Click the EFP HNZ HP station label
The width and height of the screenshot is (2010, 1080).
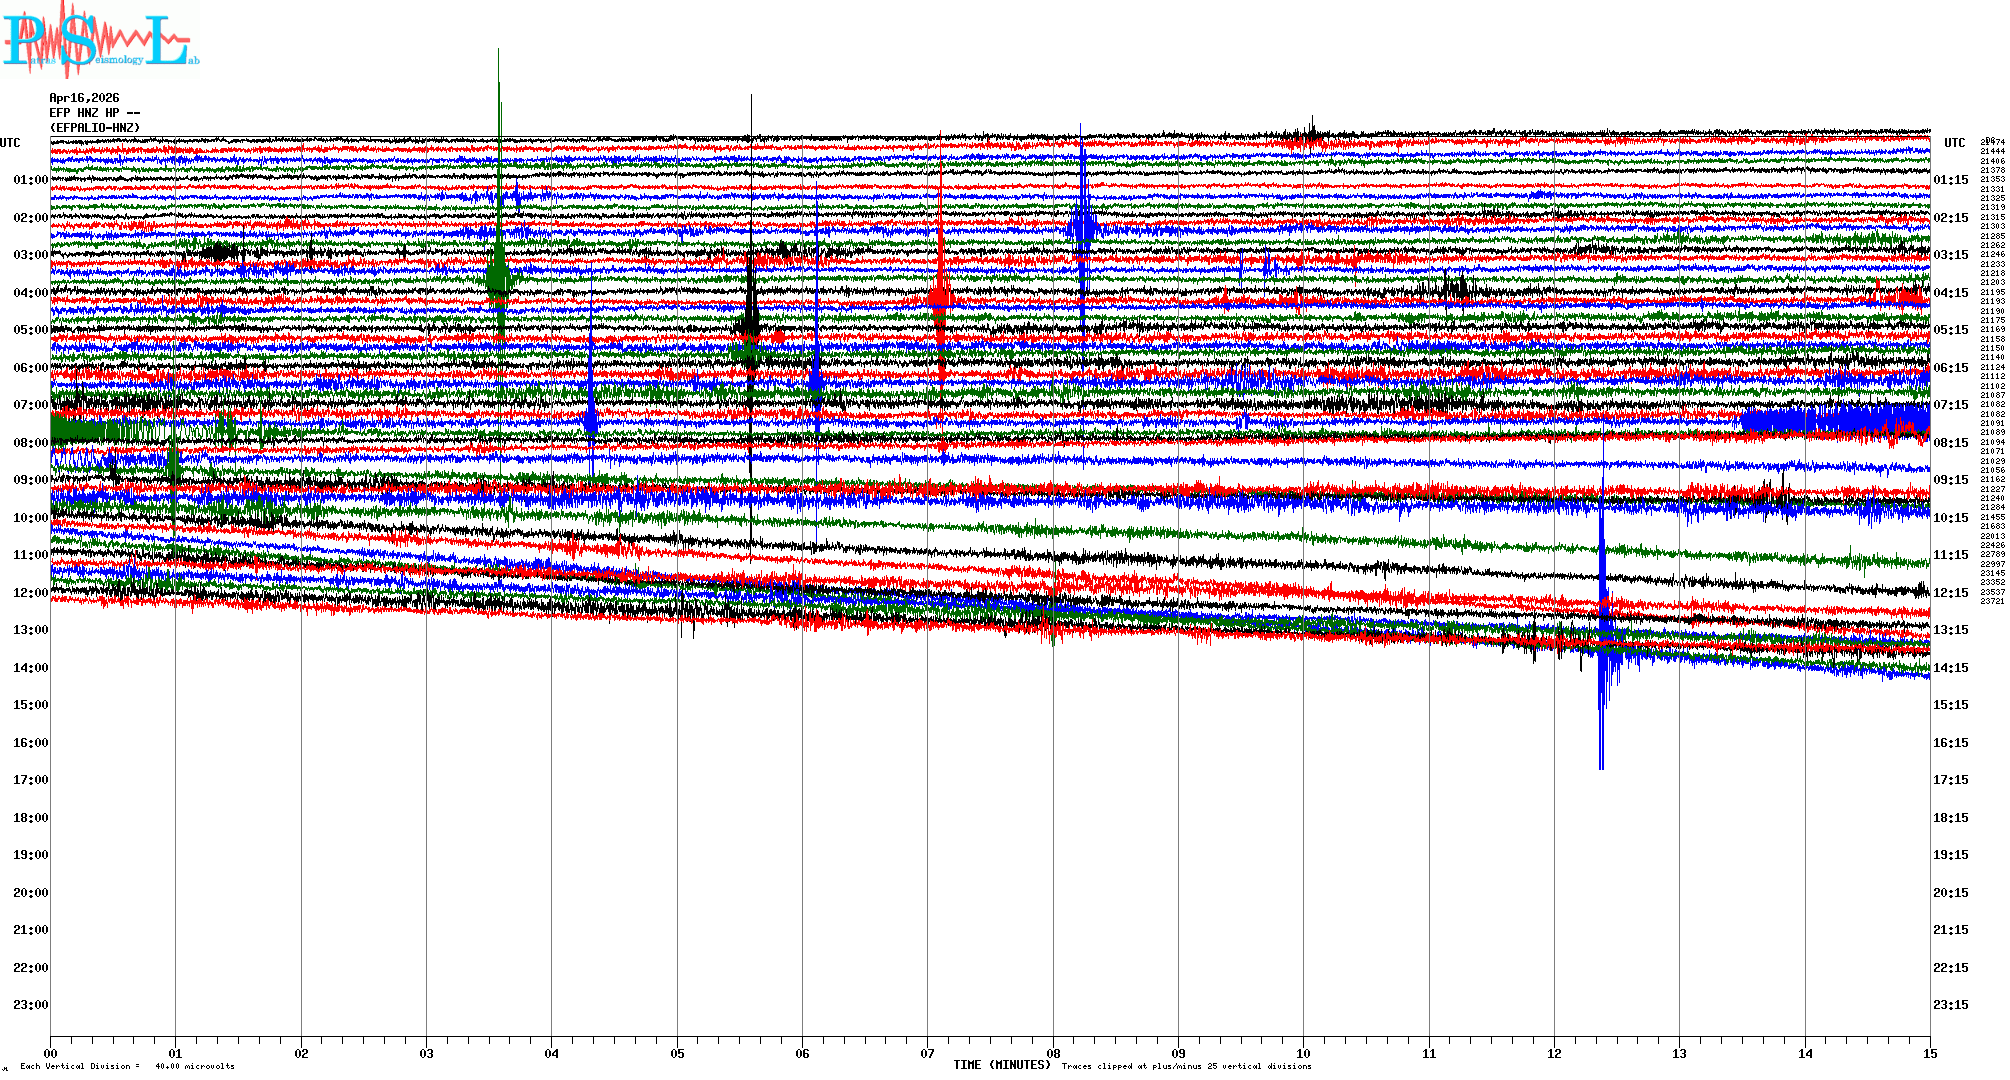(95, 113)
